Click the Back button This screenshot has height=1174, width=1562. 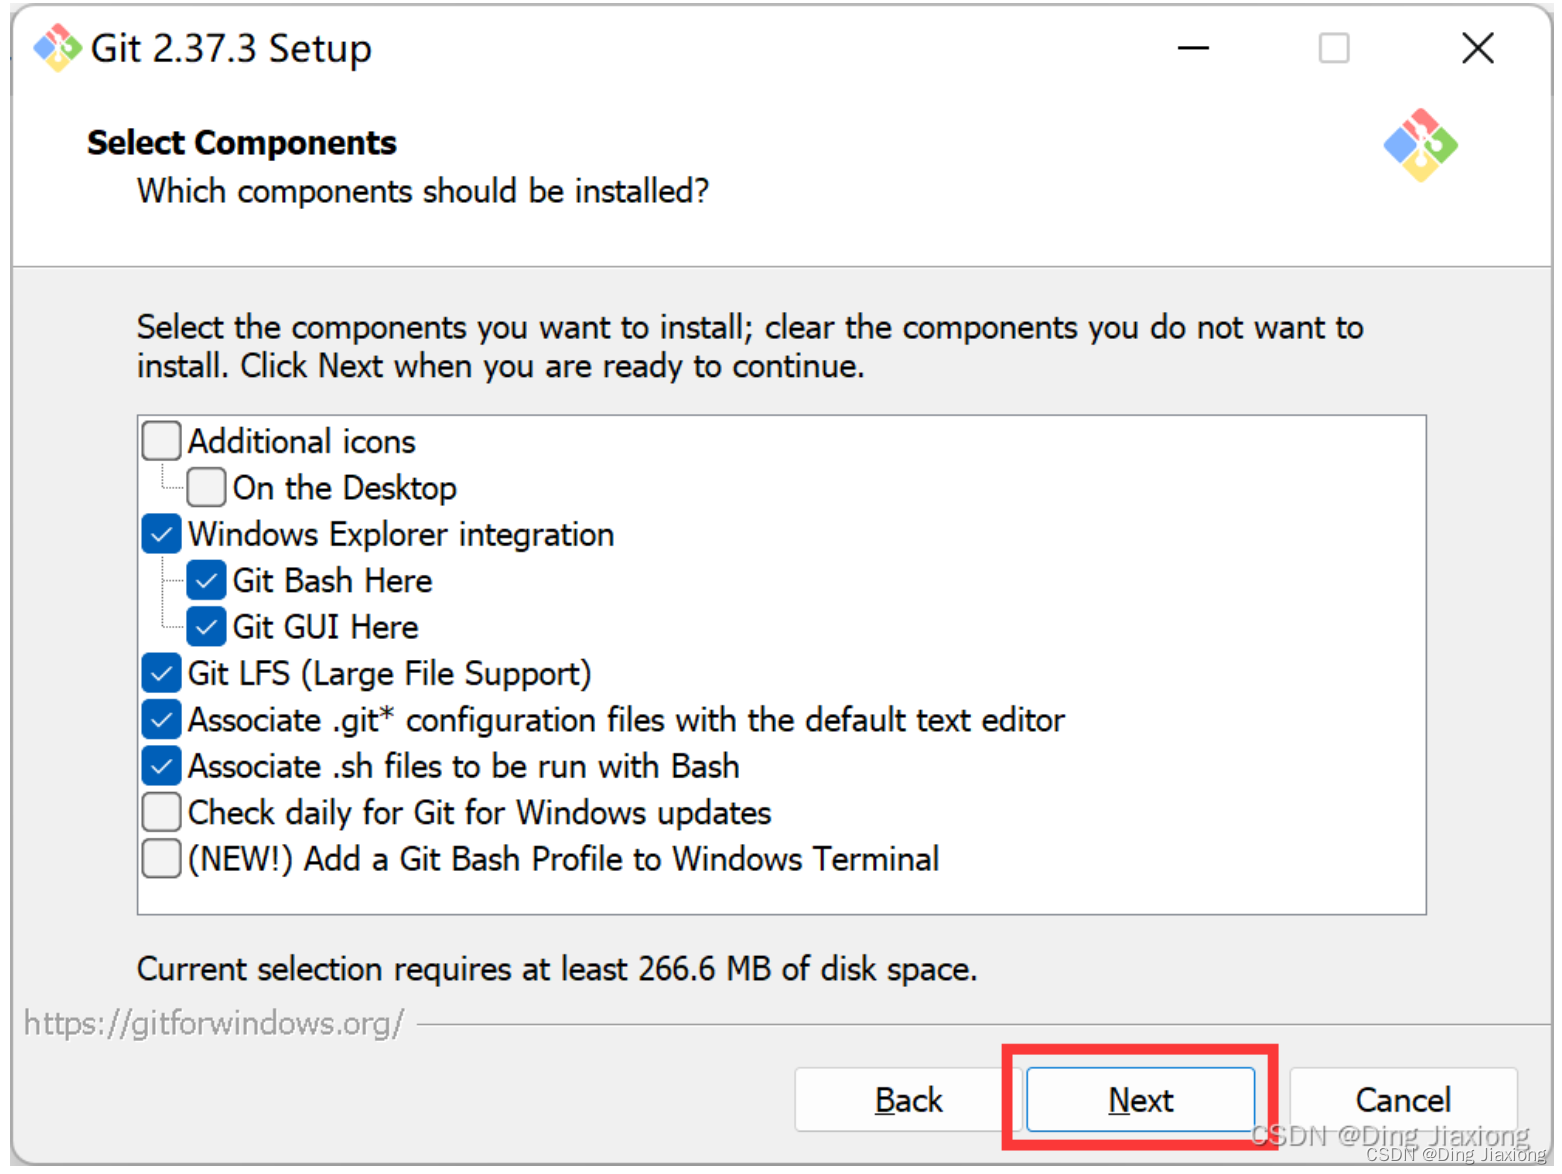pyautogui.click(x=908, y=1100)
